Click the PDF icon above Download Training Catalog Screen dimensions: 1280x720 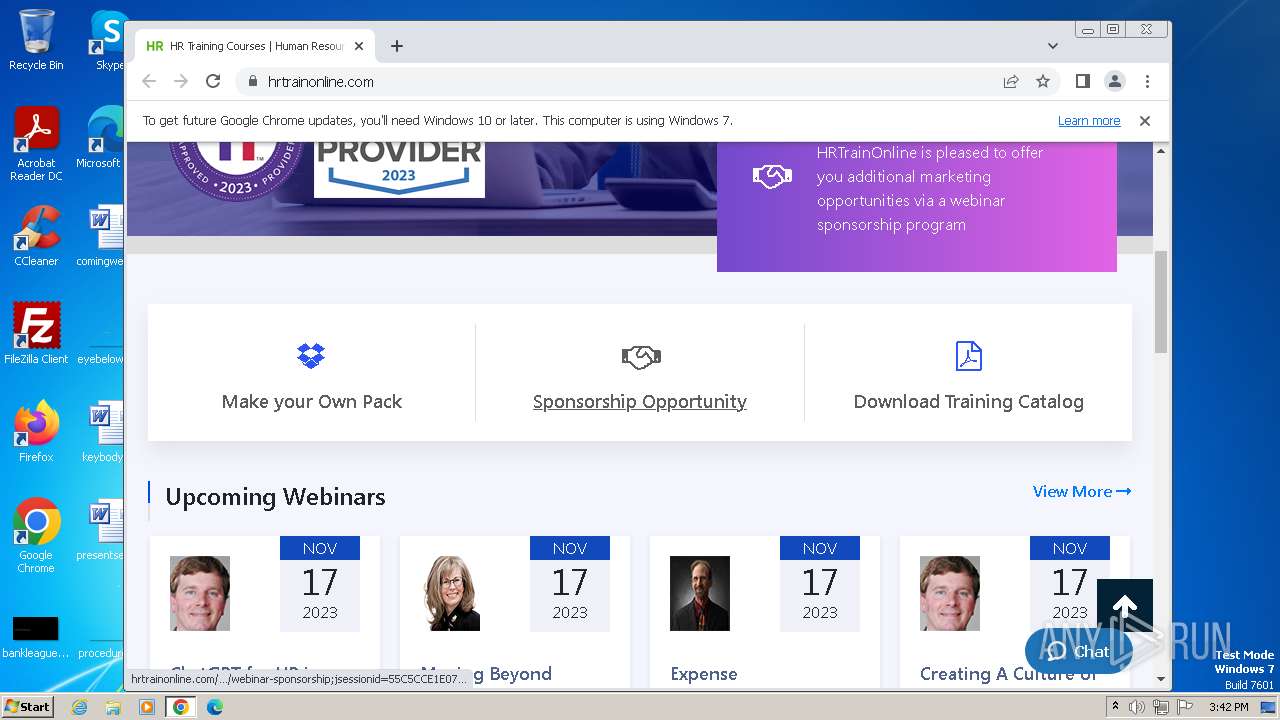coord(969,356)
